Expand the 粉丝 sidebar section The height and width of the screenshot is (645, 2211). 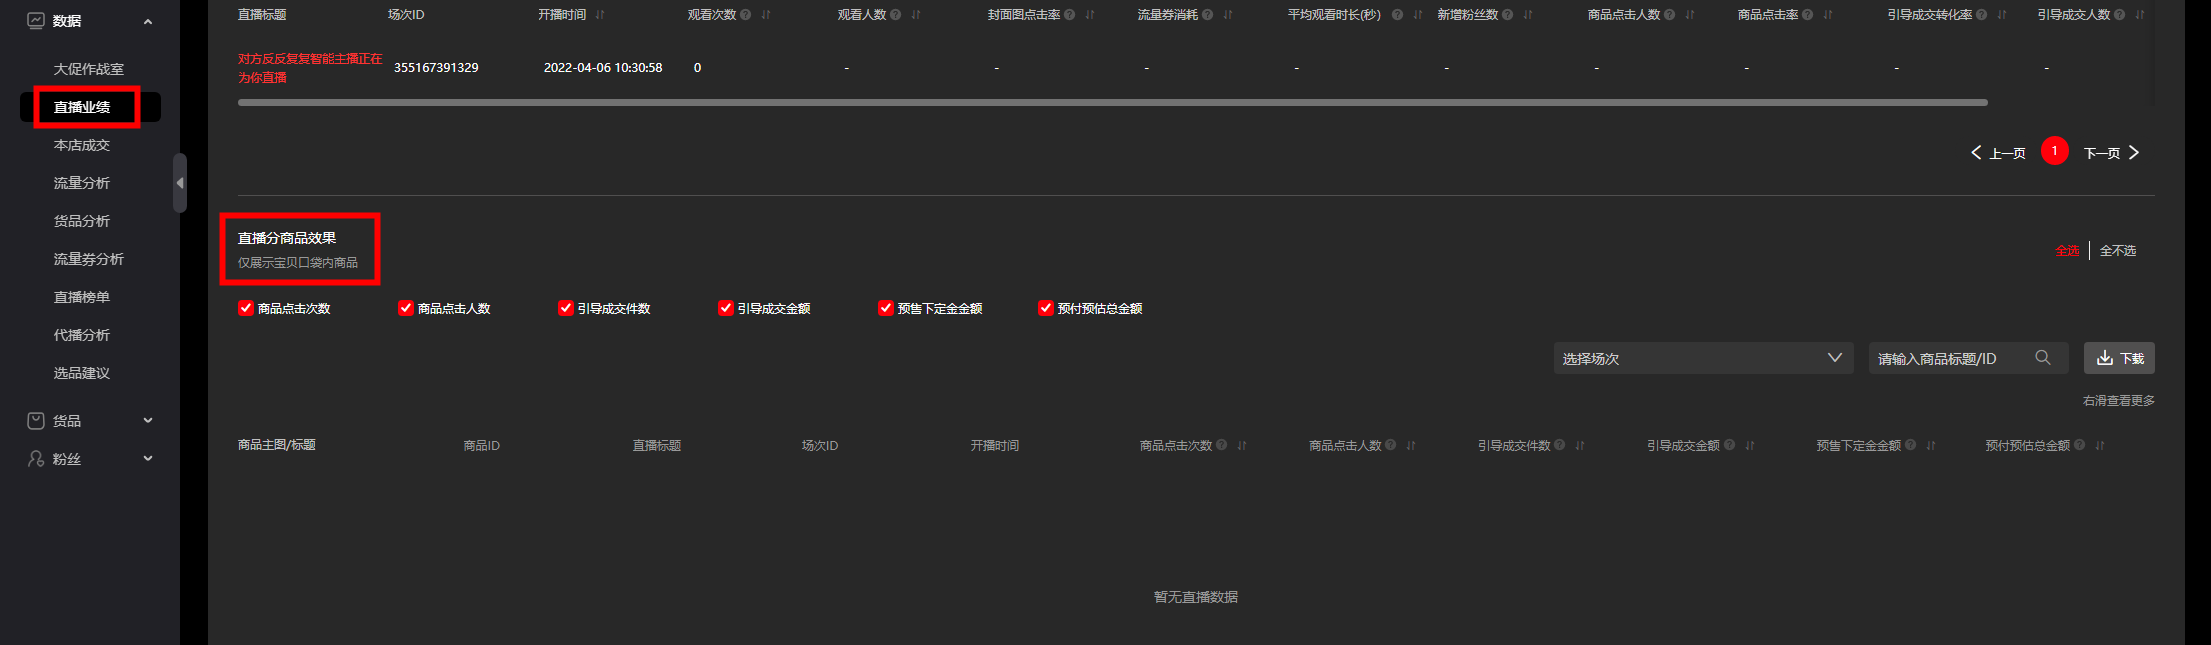coord(148,459)
